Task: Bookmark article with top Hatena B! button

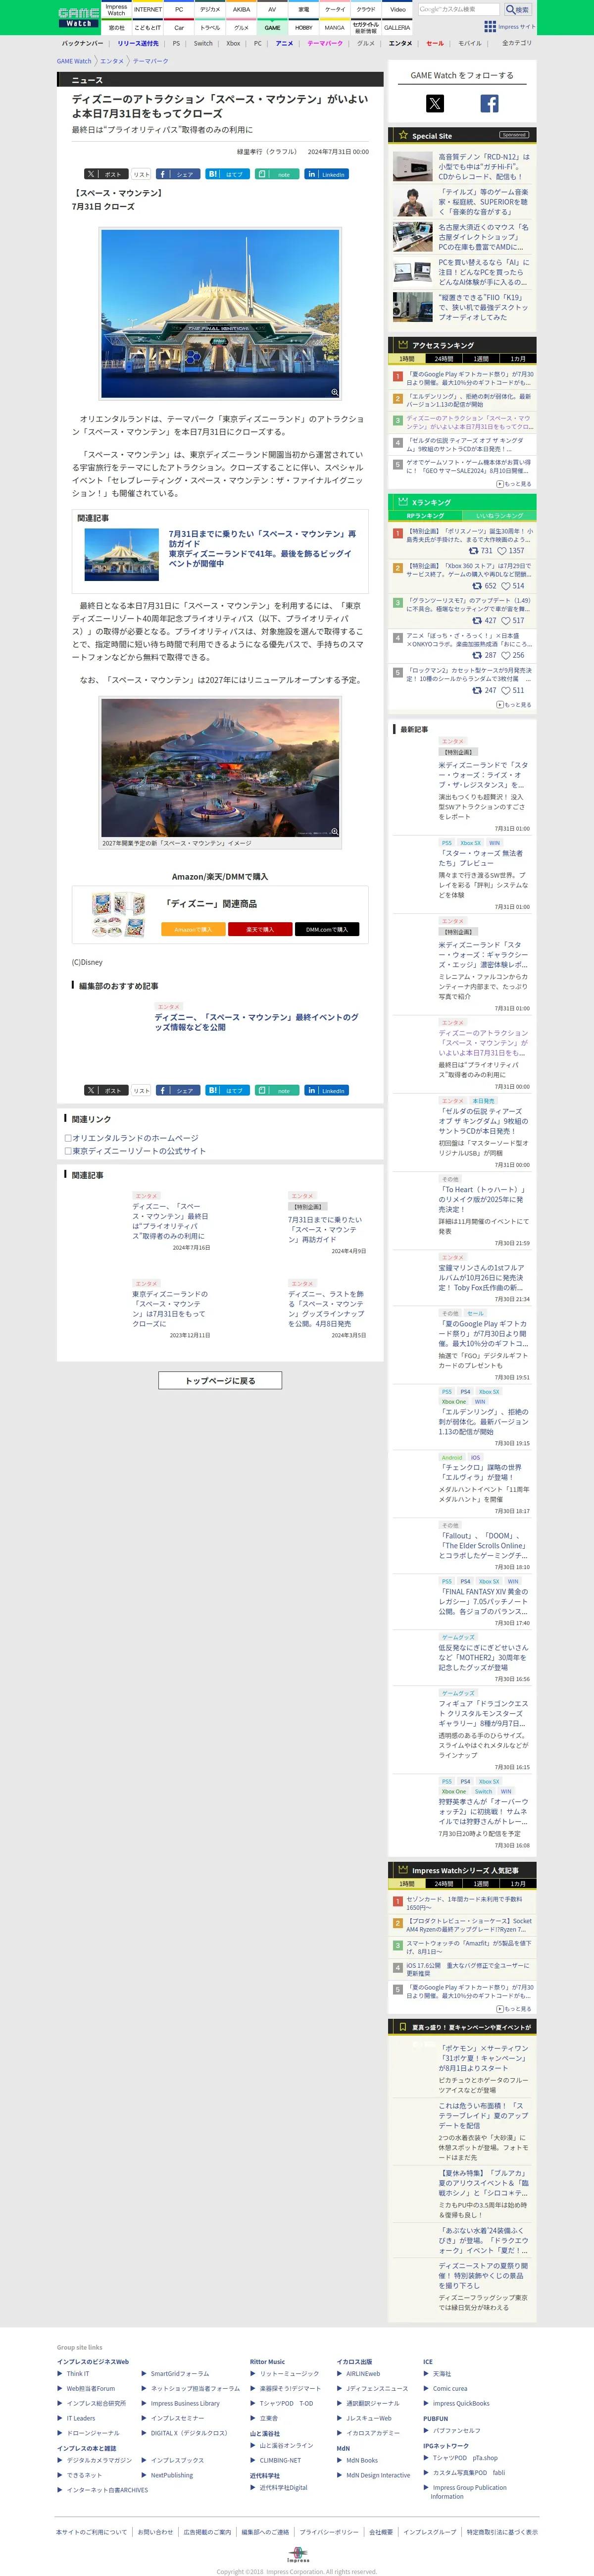Action: coord(227,174)
